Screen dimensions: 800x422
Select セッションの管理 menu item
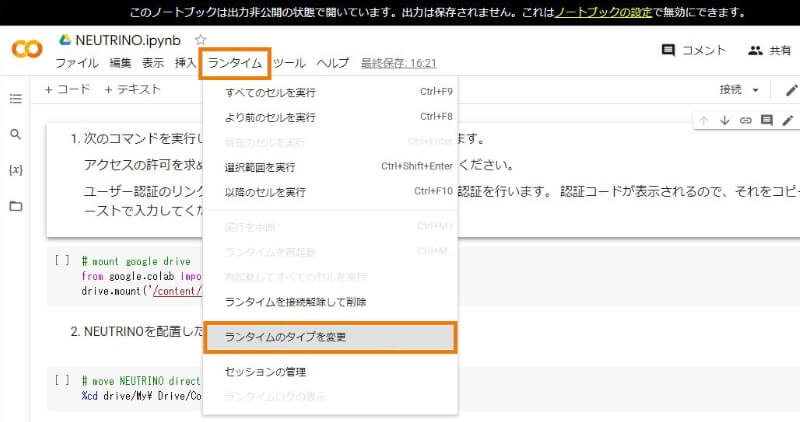coord(330,372)
